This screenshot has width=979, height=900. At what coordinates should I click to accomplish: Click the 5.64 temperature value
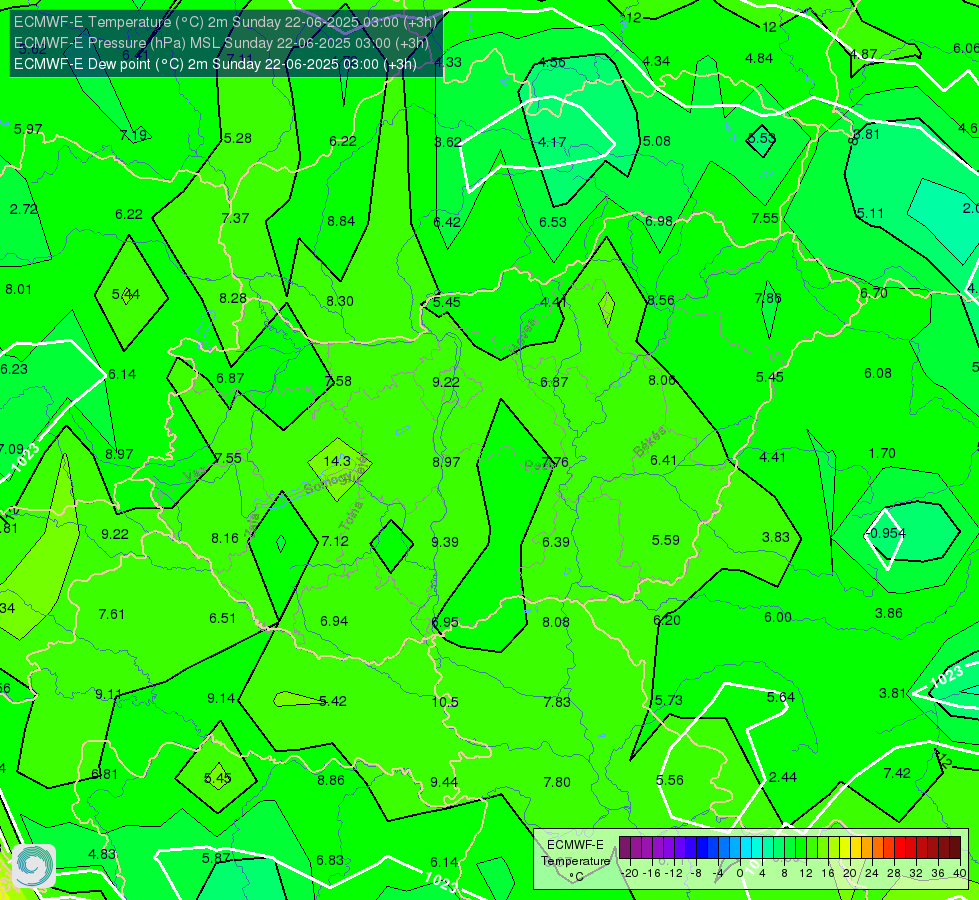click(780, 697)
